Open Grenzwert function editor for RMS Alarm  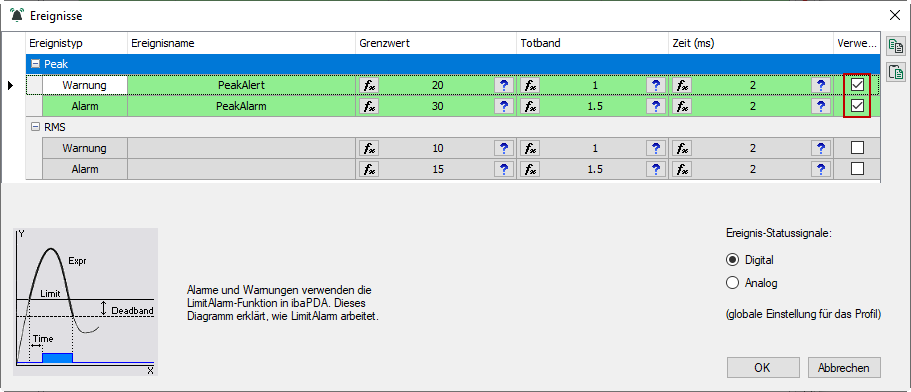coord(369,169)
